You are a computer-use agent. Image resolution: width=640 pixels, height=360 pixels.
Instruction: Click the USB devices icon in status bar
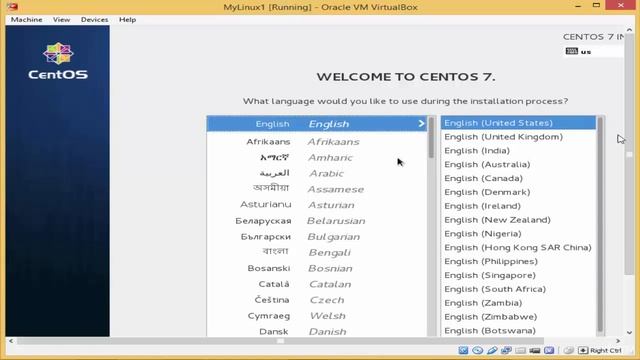(492, 350)
